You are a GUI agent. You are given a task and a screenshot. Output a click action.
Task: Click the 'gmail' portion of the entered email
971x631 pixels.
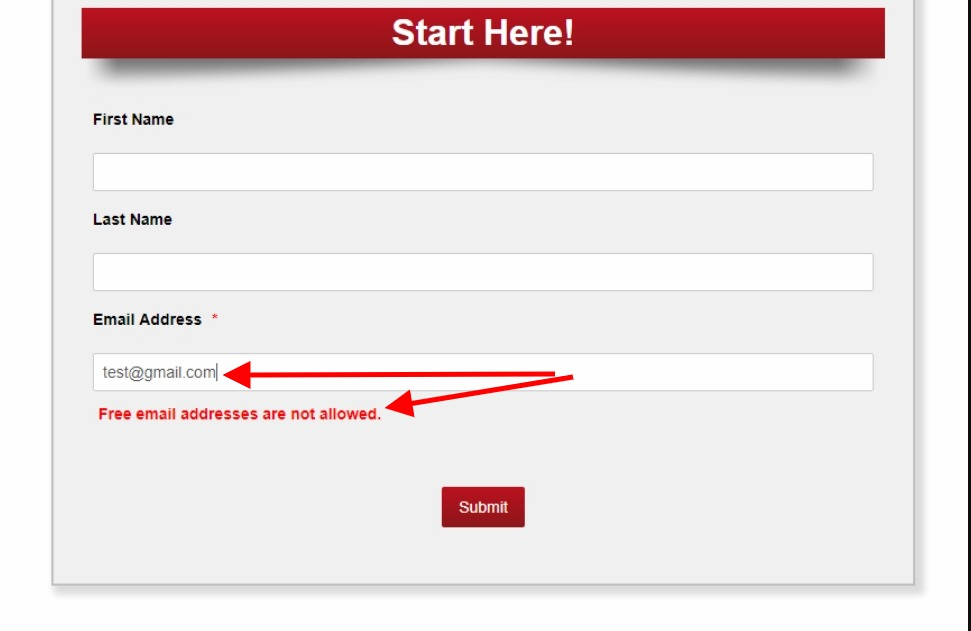tap(163, 373)
